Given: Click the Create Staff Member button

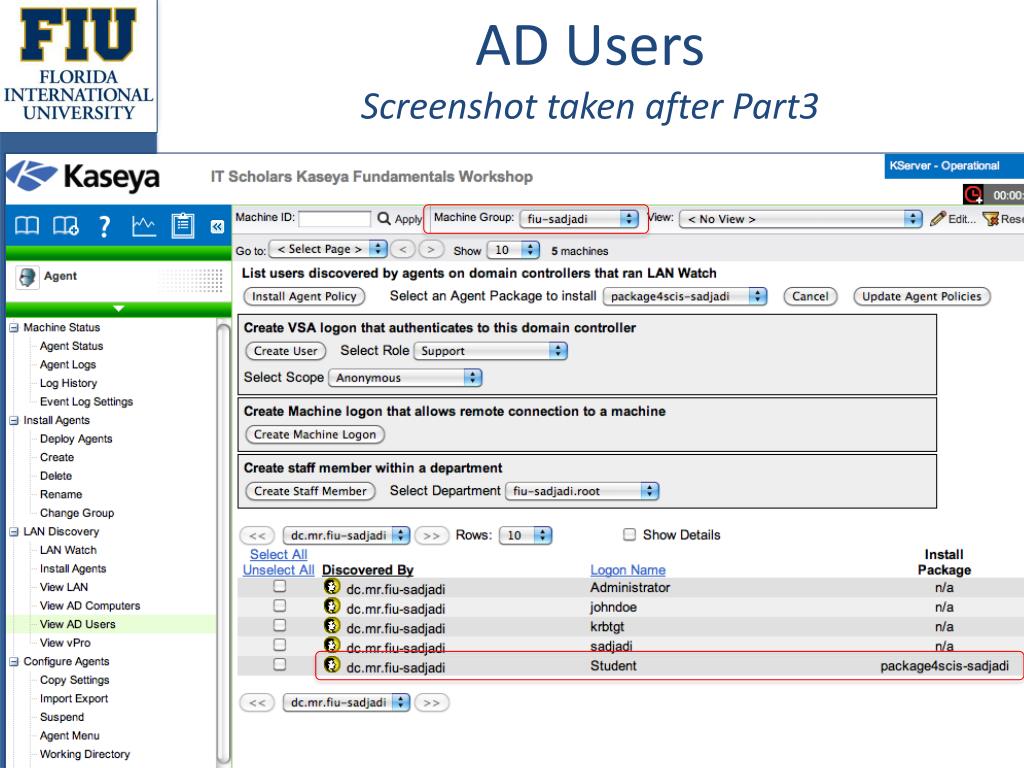Looking at the screenshot, I should 310,491.
